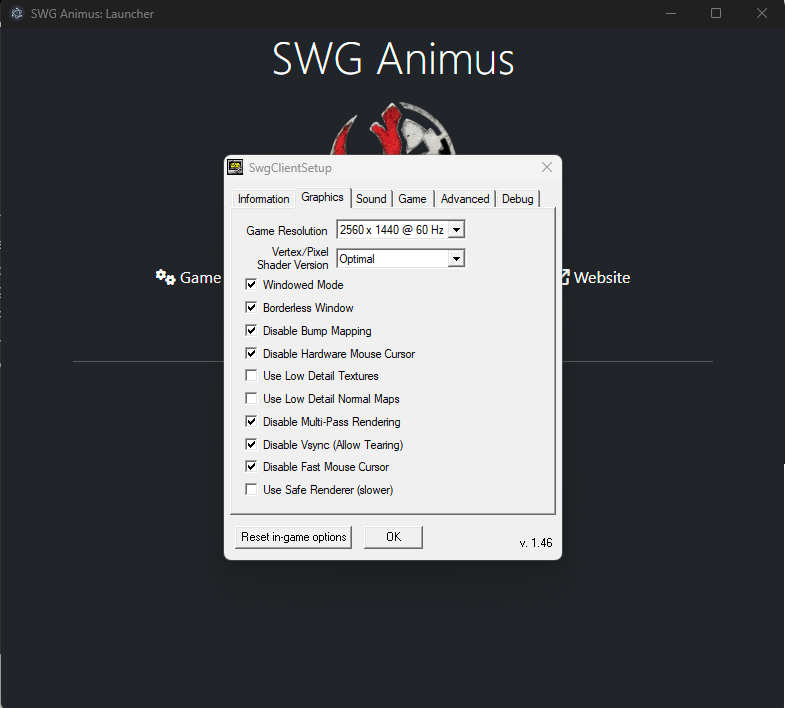This screenshot has height=708, width=785.
Task: Uncheck Disable Multi-Pass Rendering
Action: 251,422
